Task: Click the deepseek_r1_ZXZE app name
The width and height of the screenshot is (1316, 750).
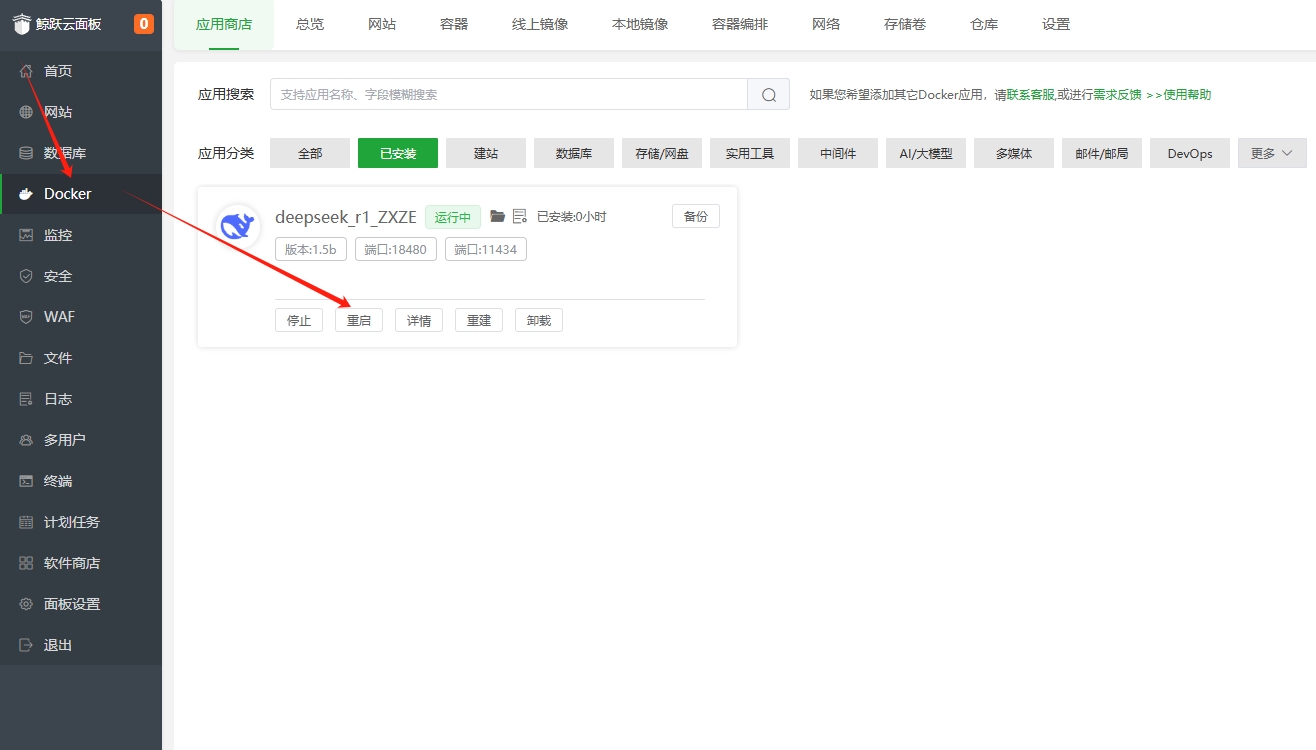Action: [x=346, y=217]
